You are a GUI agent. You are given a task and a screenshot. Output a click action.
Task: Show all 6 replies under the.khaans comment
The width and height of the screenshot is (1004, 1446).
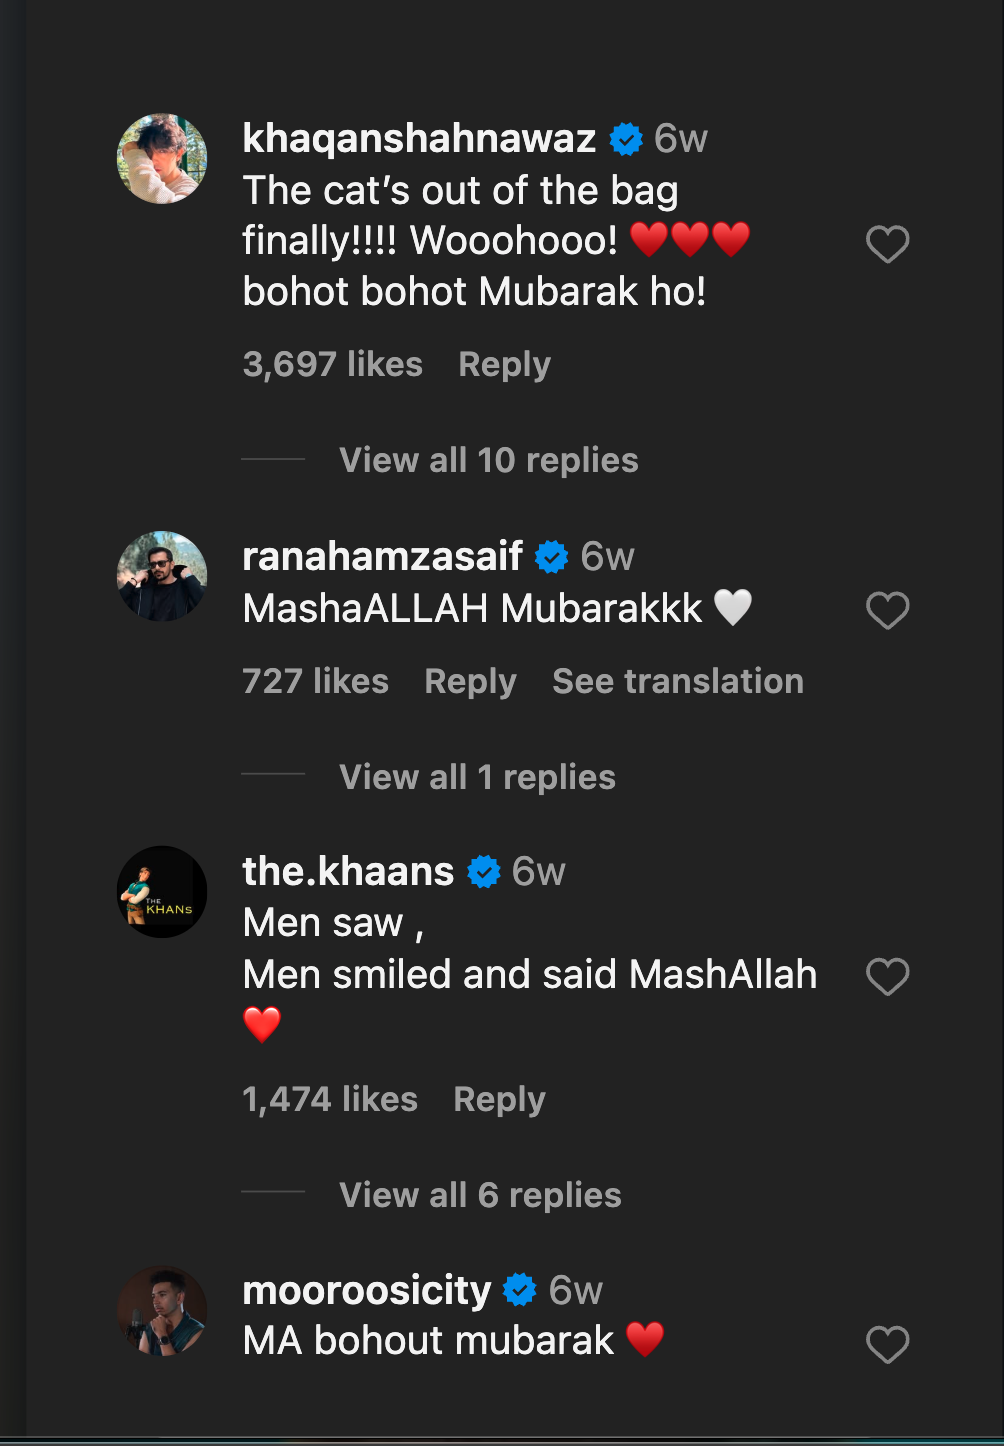pos(479,1195)
